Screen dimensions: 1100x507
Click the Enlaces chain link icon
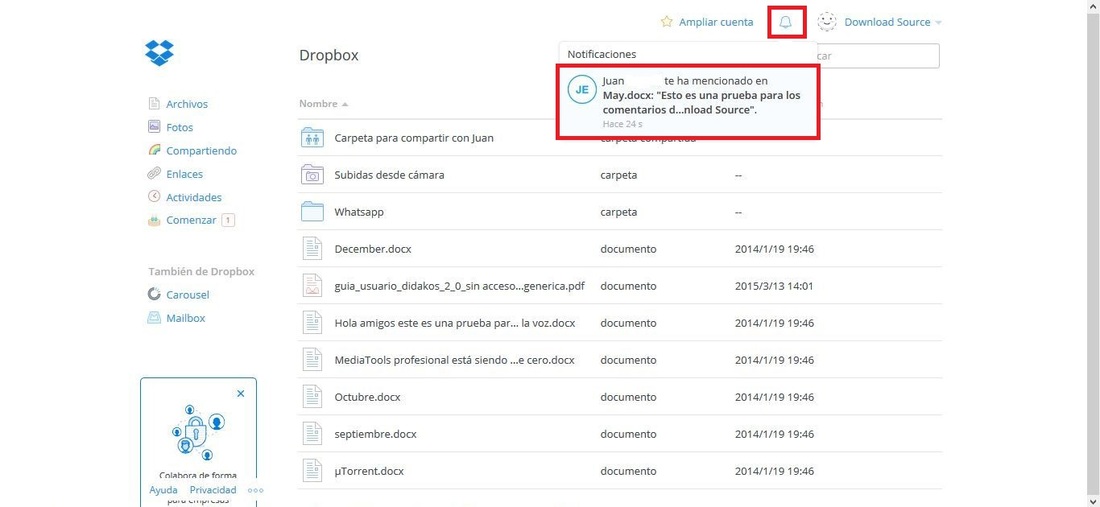click(x=154, y=173)
